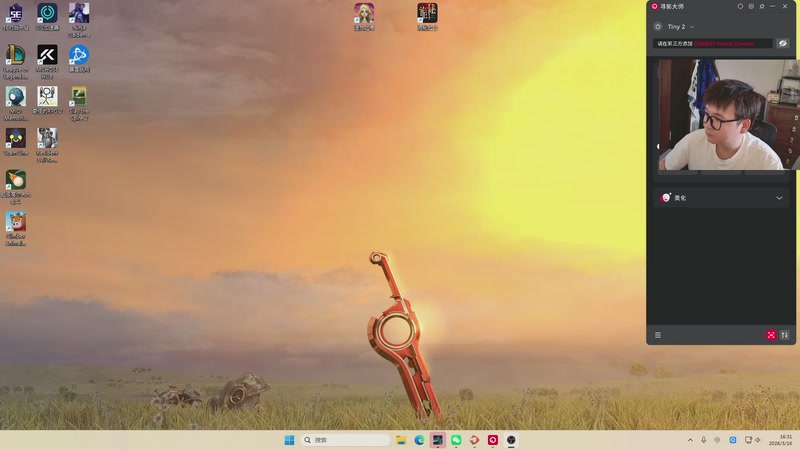Screen dimensions: 800x450
Task: Open the Windows Start menu
Action: tap(289, 440)
